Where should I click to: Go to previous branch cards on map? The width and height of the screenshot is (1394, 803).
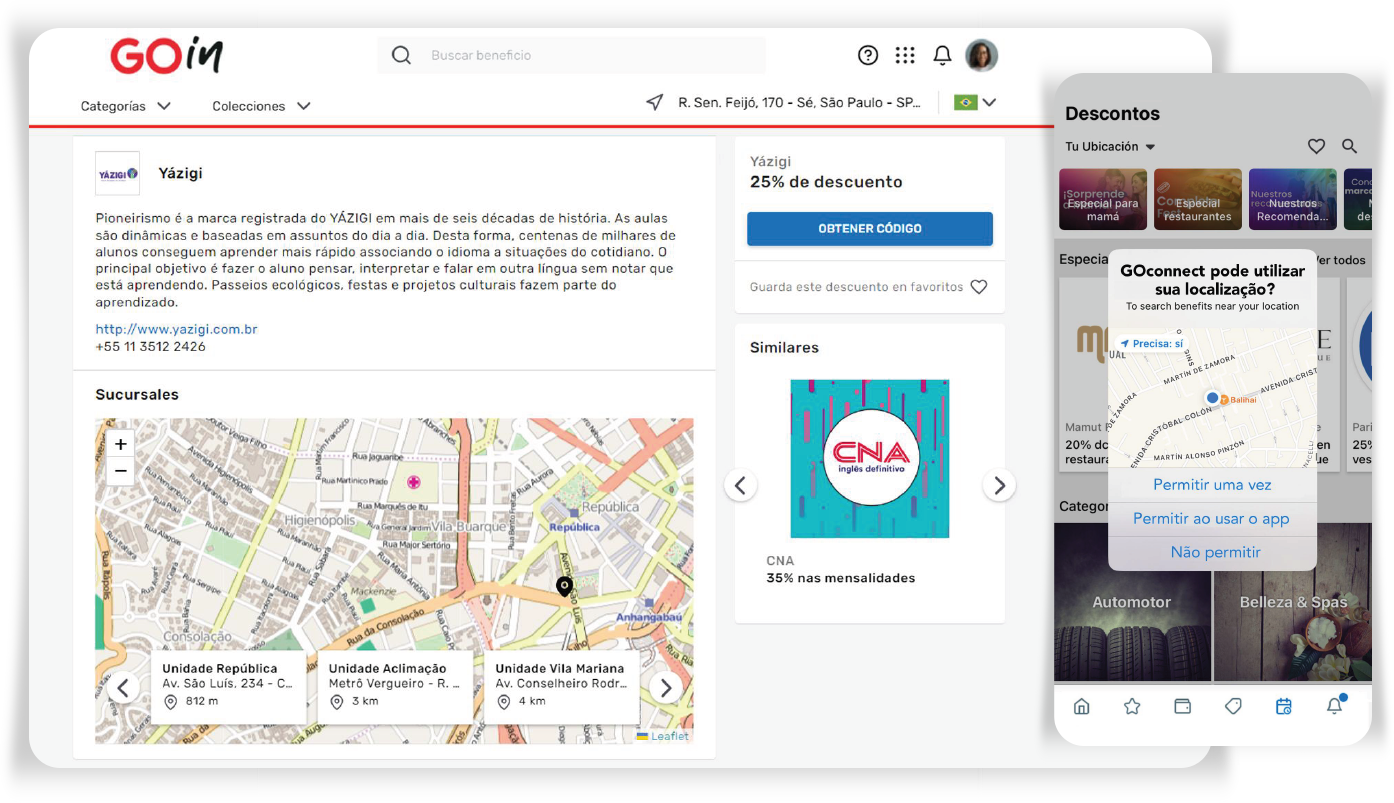pyautogui.click(x=123, y=688)
